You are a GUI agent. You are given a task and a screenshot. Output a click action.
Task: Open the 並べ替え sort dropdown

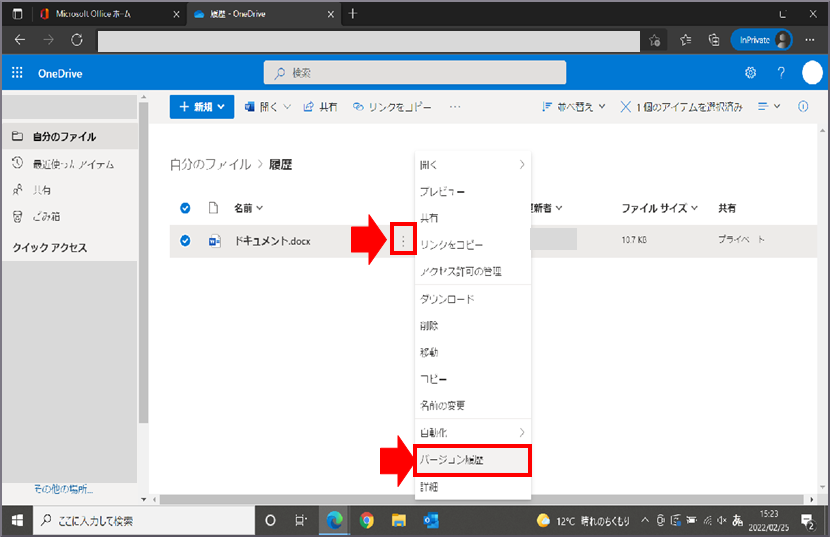[574, 106]
